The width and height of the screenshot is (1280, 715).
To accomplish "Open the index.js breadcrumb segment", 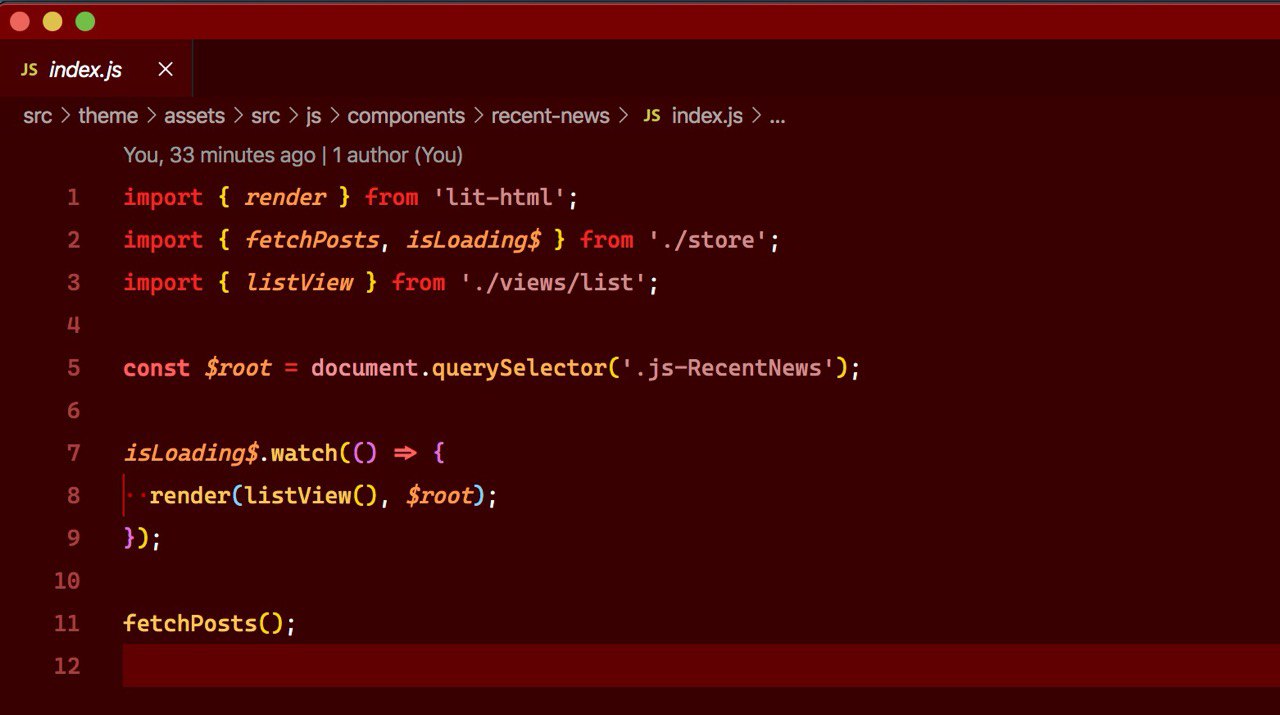I will [x=707, y=116].
